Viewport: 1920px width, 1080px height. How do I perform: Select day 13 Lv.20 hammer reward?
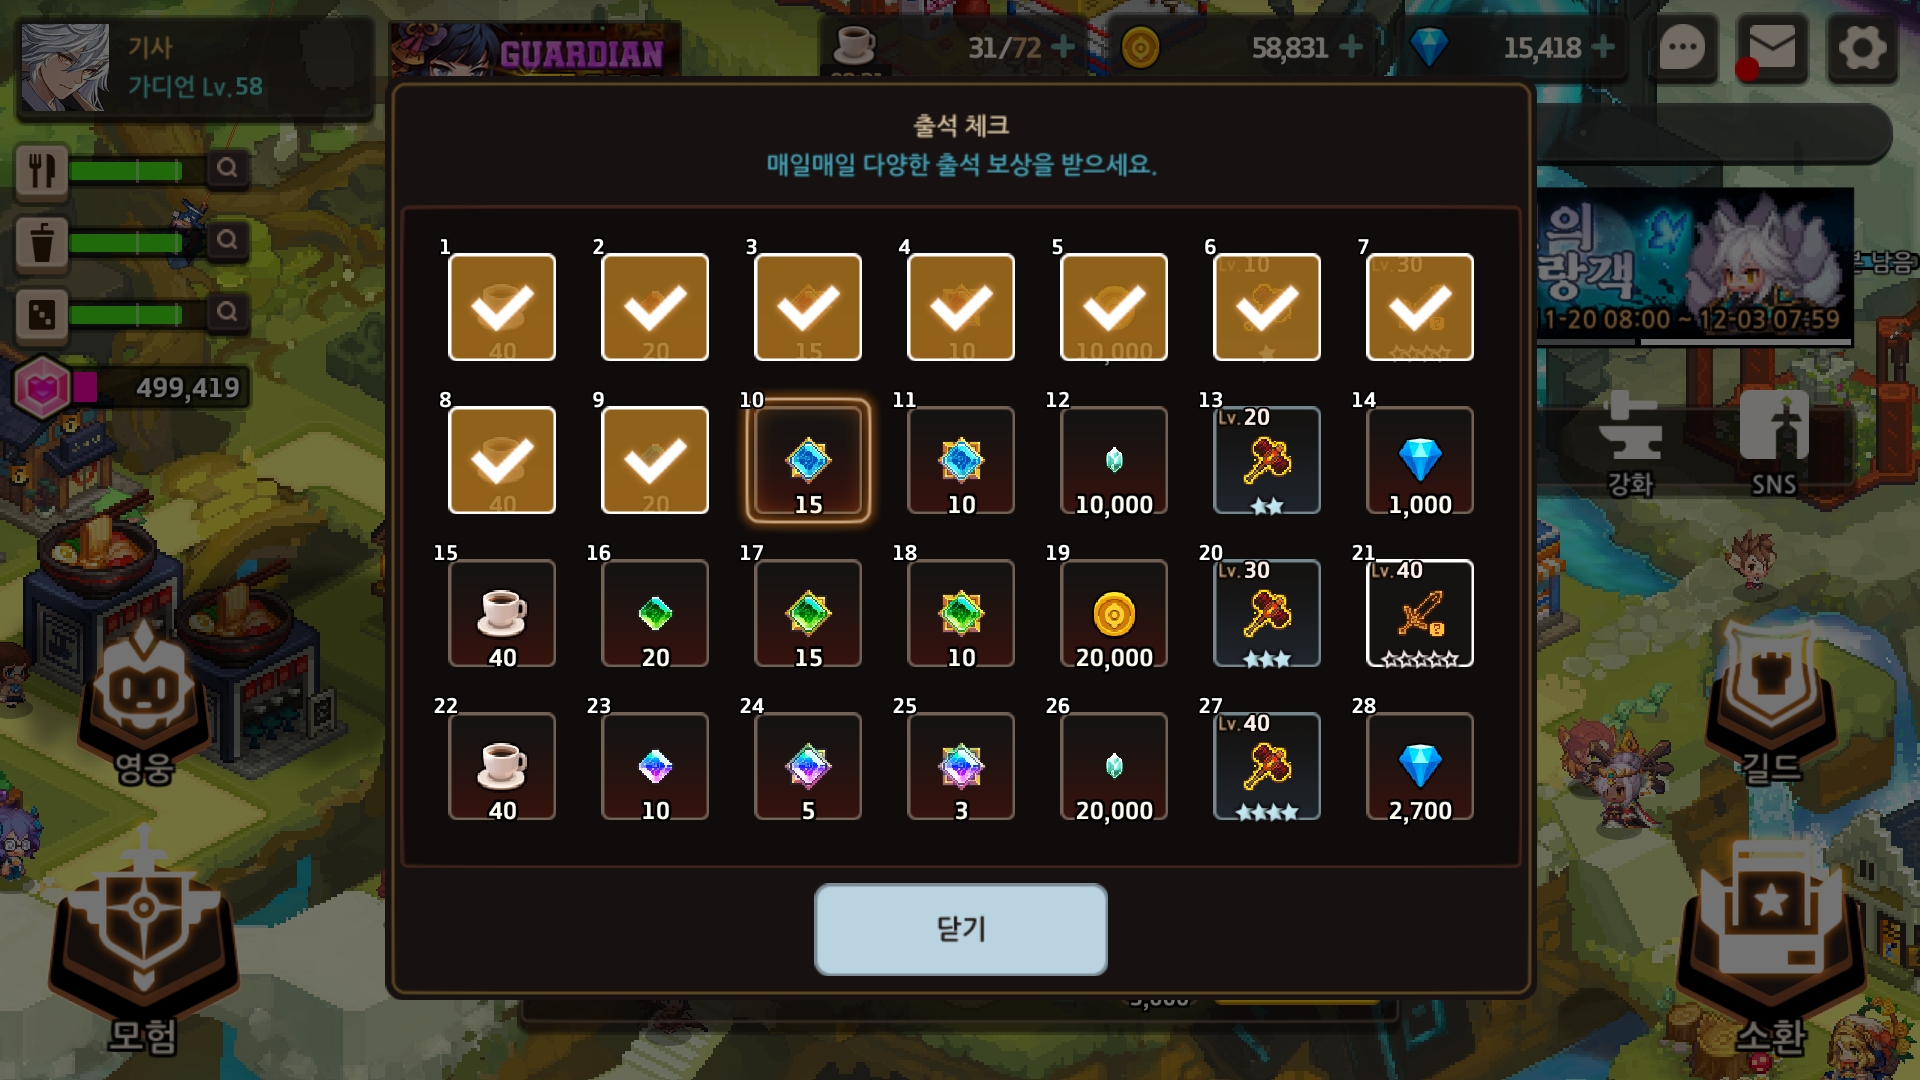pyautogui.click(x=1266, y=460)
